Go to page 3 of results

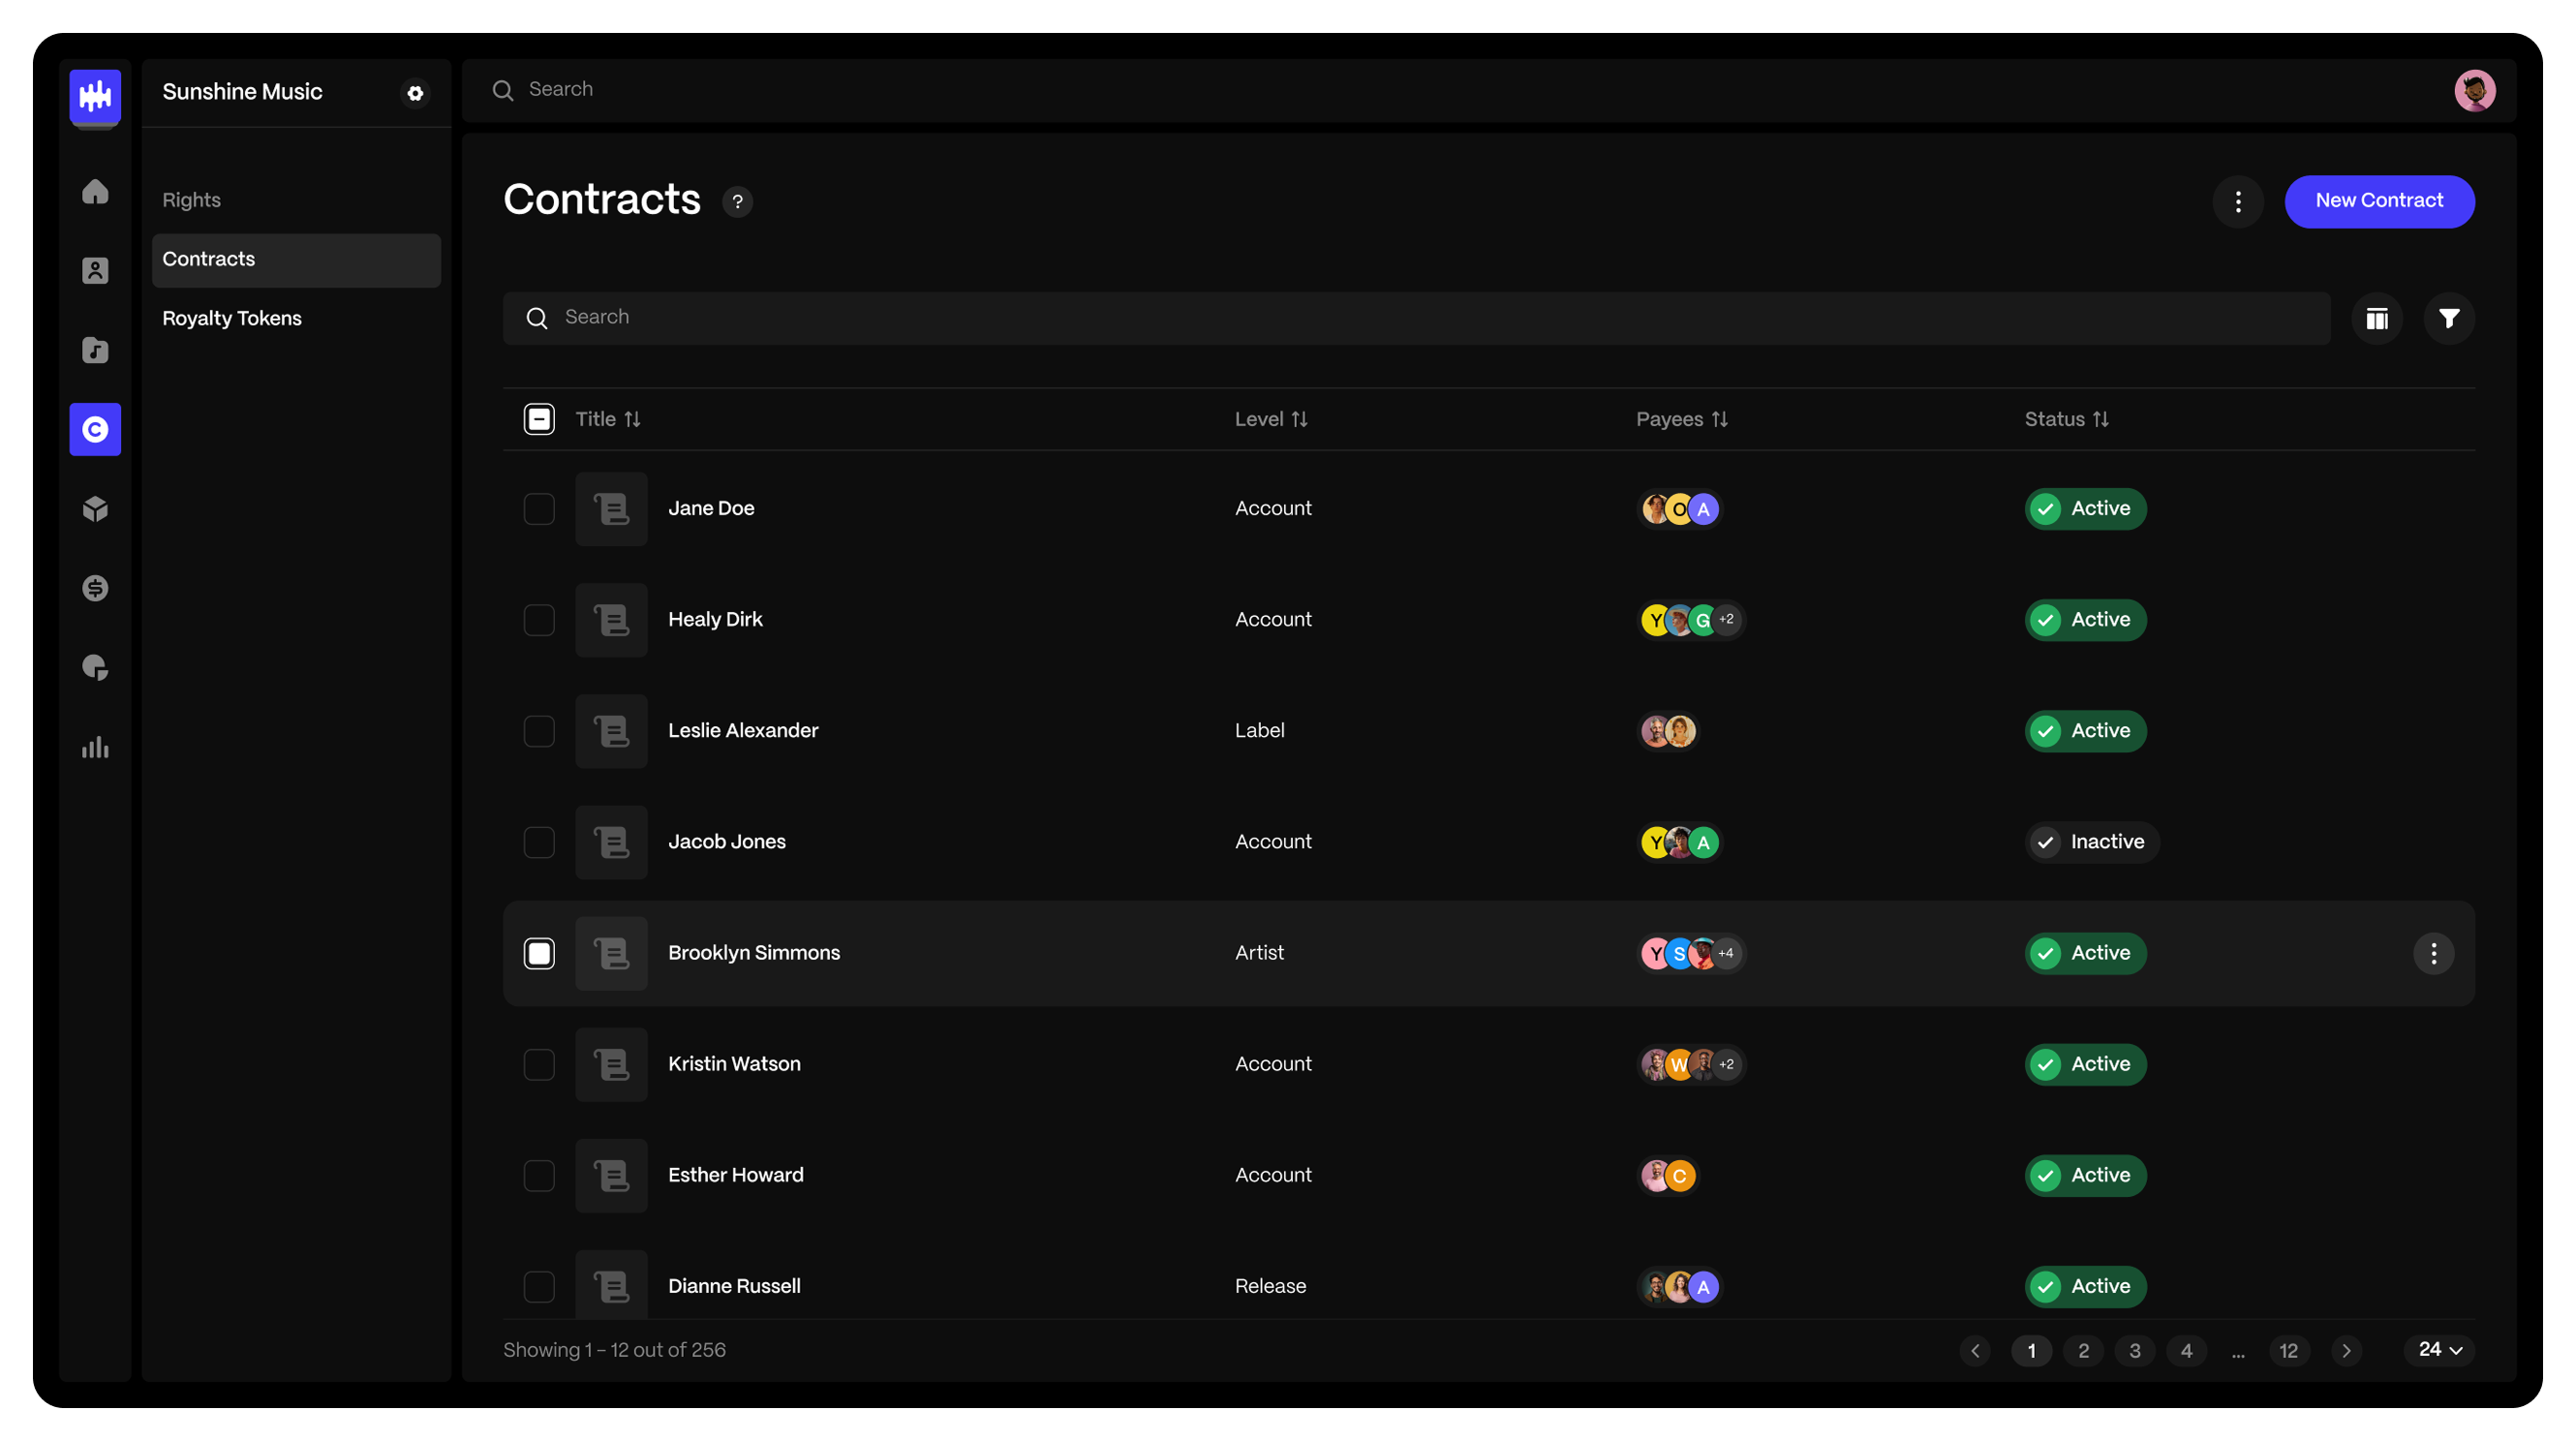2135,1350
